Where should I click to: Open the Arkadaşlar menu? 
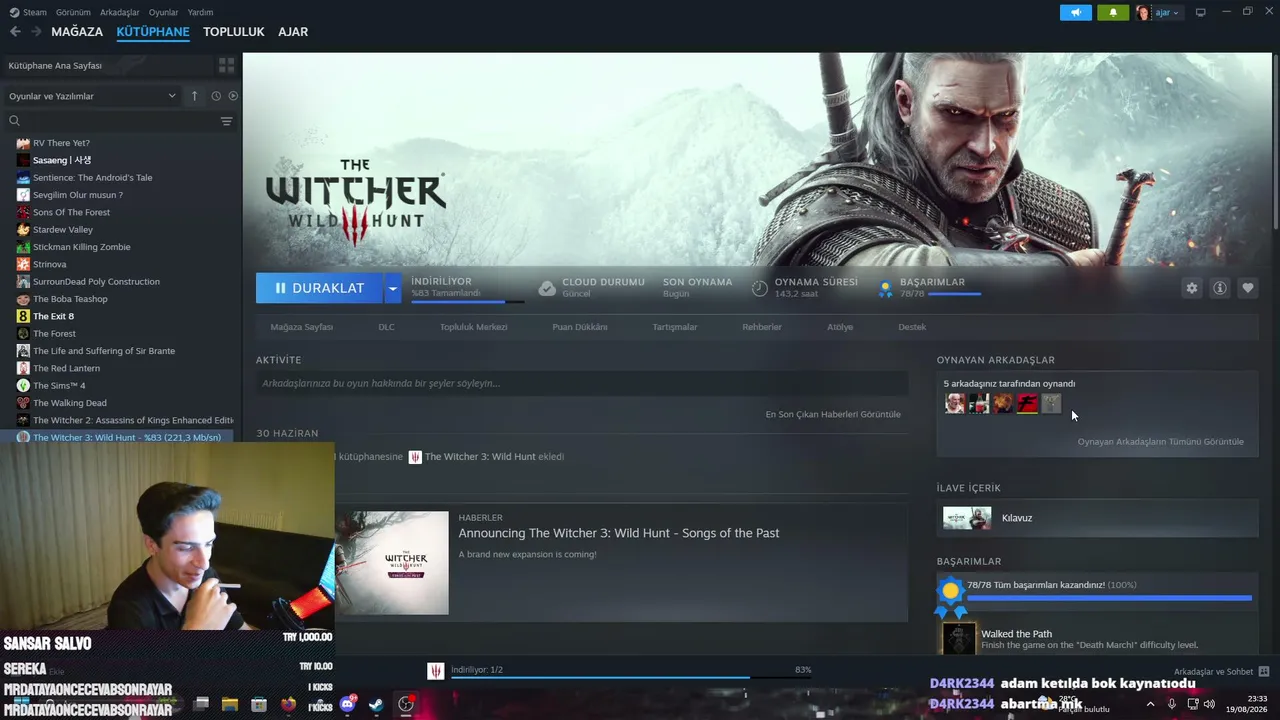point(120,12)
